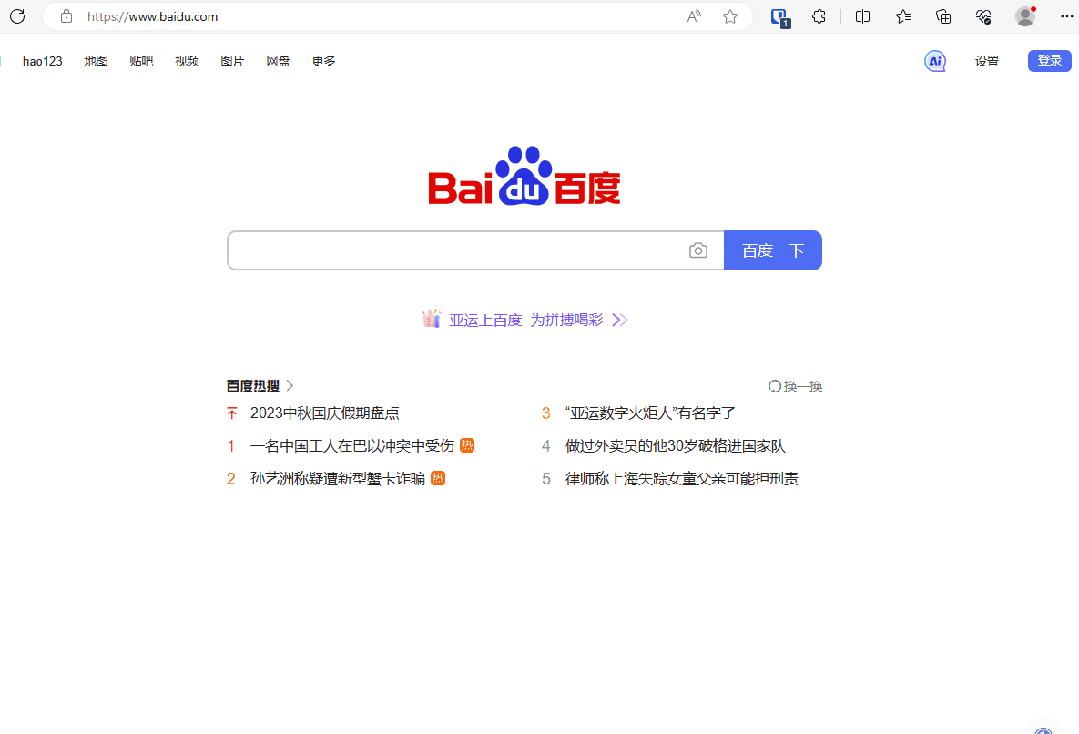Toggle the address bar favorite star
The width and height of the screenshot is (1079, 734).
(730, 16)
